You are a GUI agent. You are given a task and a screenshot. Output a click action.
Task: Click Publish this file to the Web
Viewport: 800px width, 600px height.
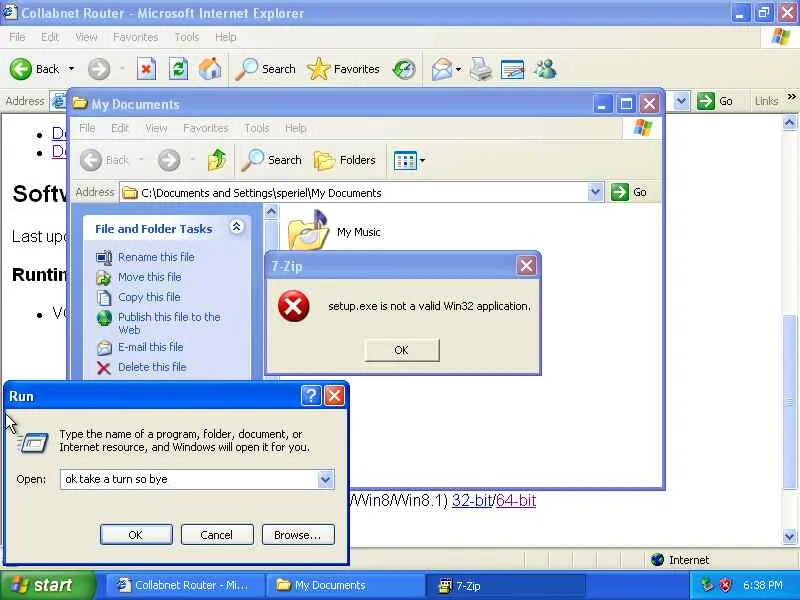(169, 323)
